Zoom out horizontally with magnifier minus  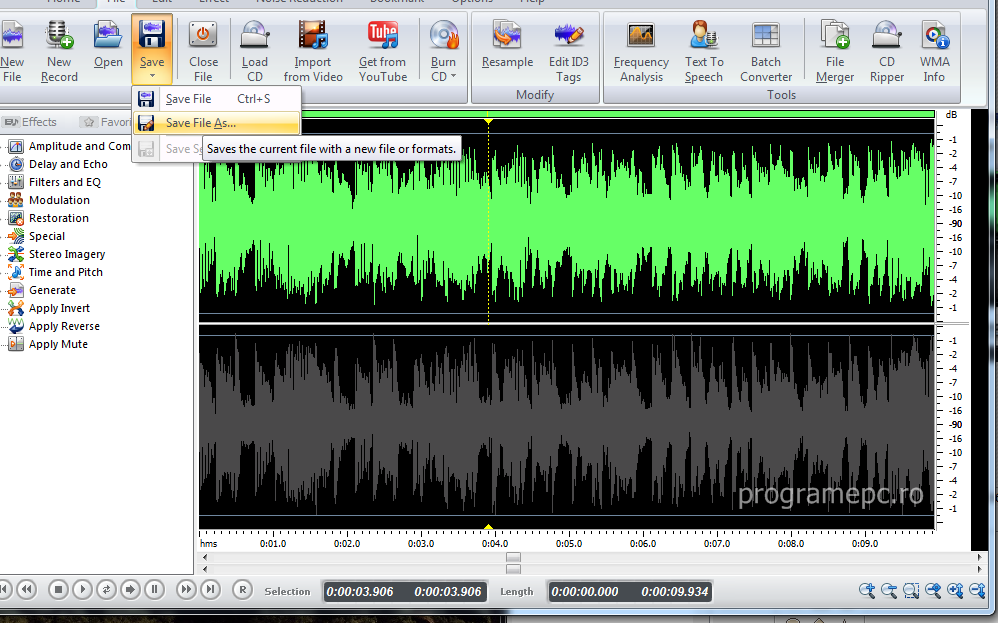click(x=889, y=591)
